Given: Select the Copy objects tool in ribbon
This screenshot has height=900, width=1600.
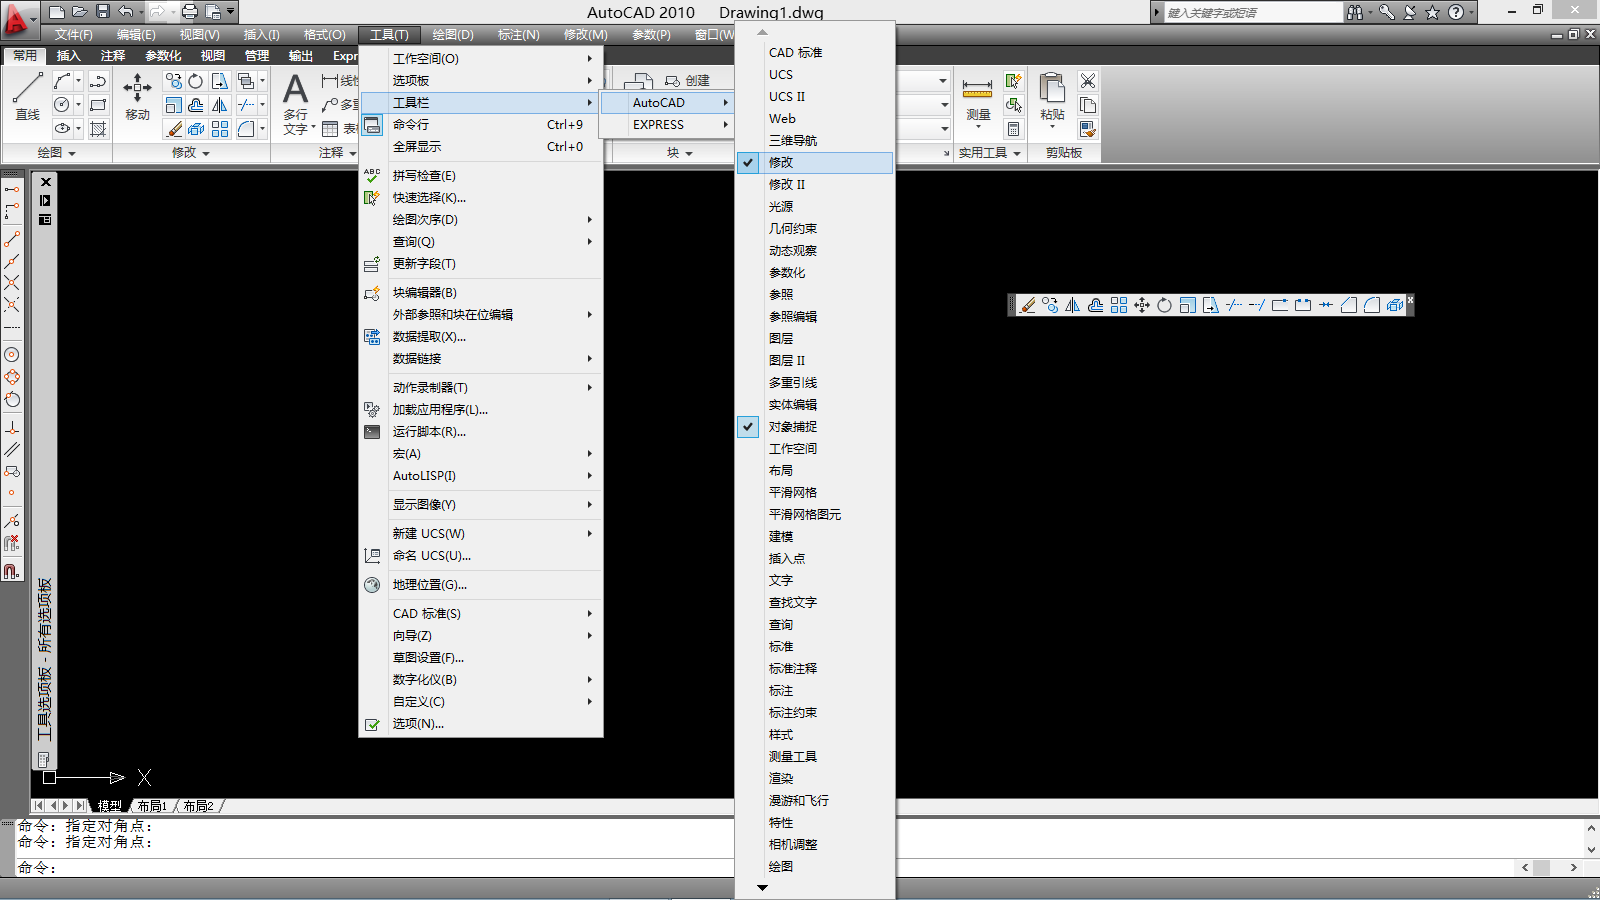Looking at the screenshot, I should 174,81.
